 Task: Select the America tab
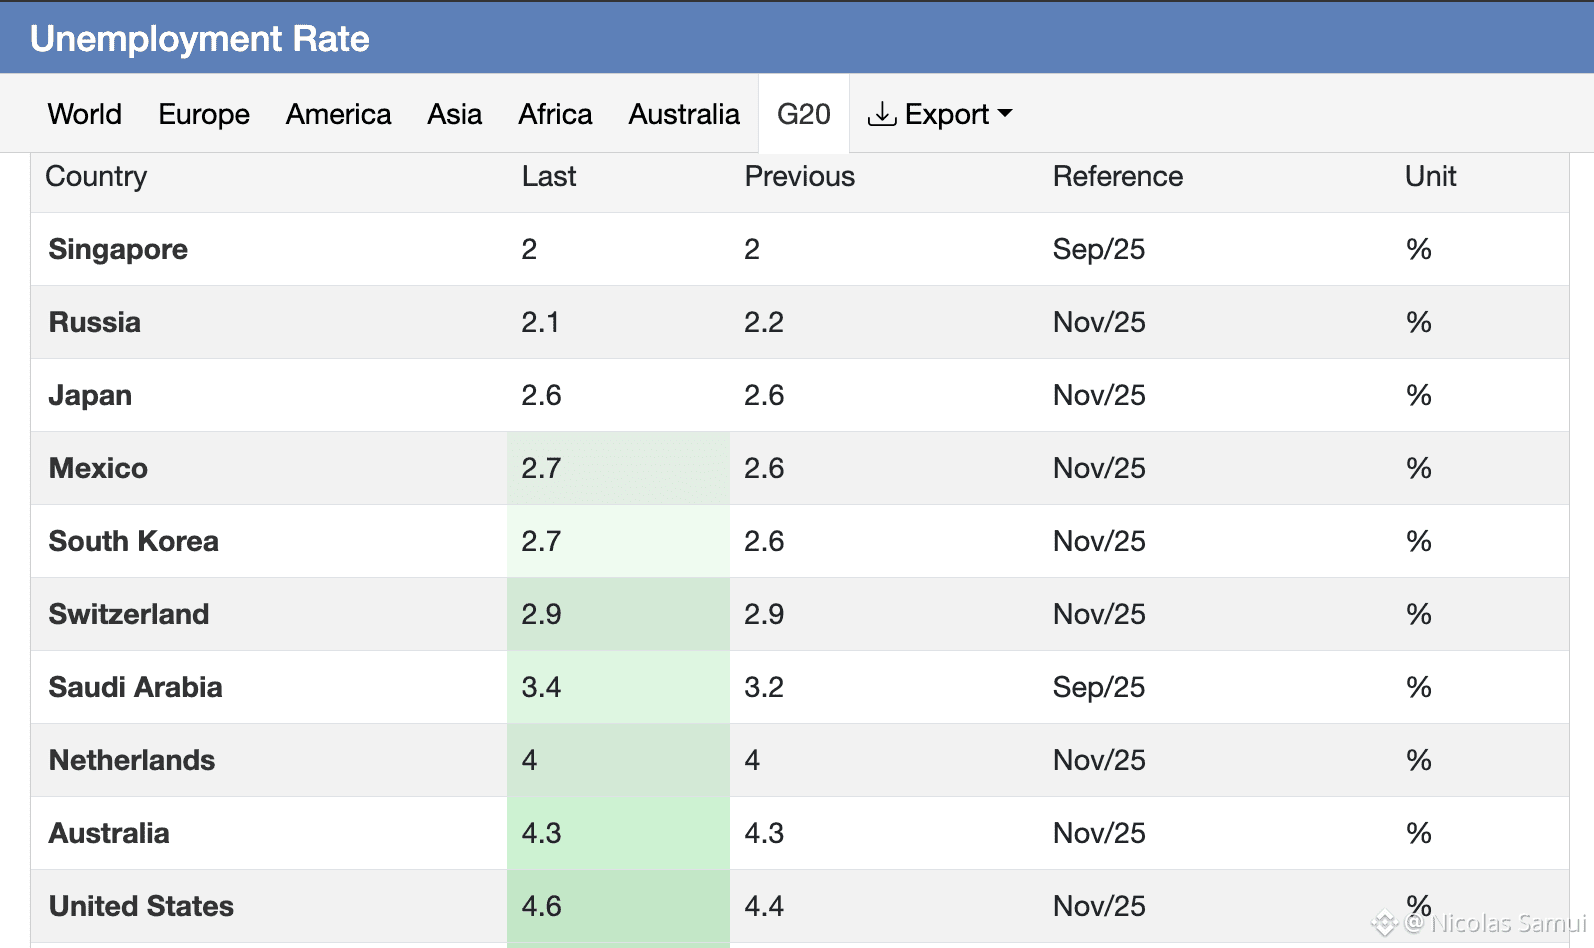tap(338, 114)
